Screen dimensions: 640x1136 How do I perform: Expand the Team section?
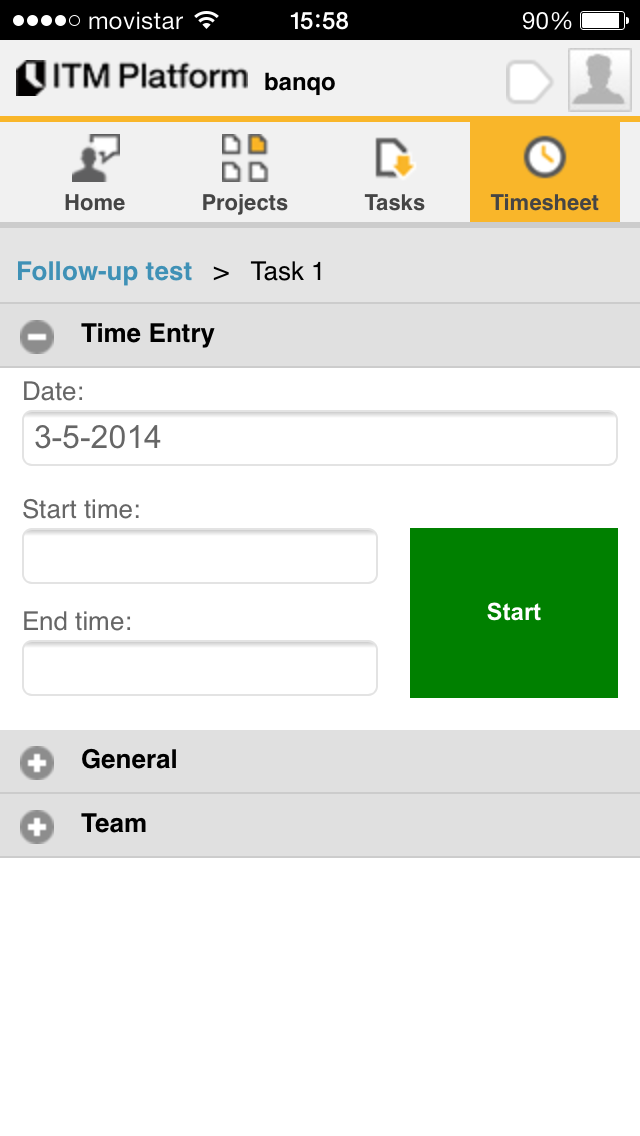pyautogui.click(x=37, y=826)
